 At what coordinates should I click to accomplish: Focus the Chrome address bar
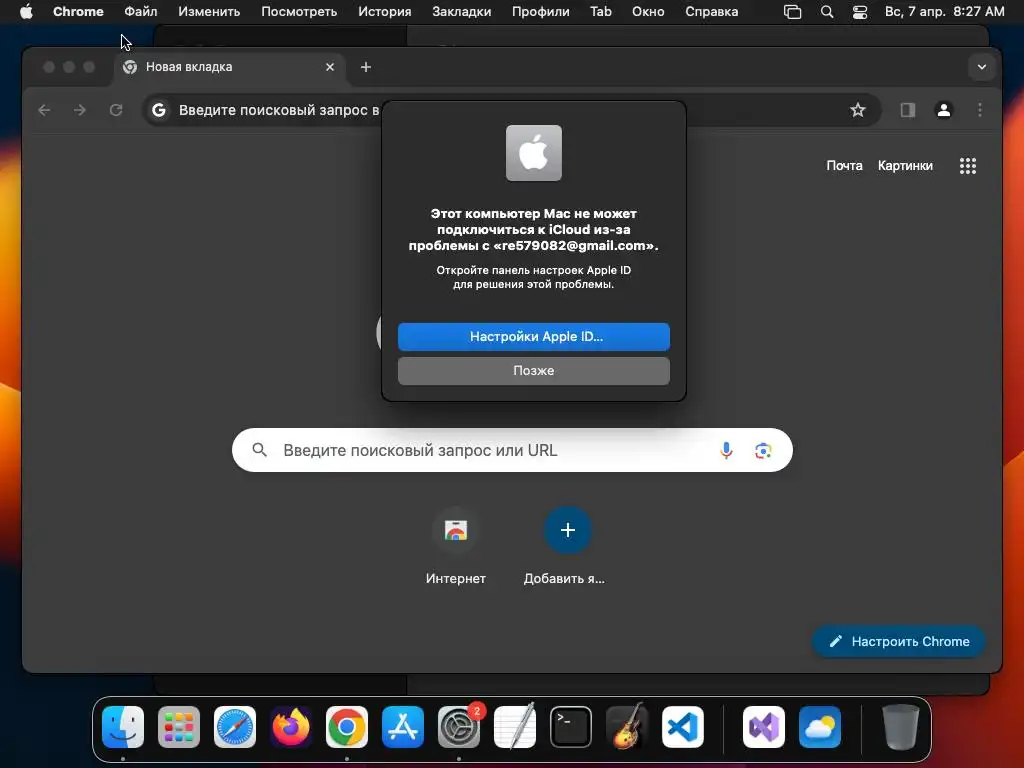point(511,110)
